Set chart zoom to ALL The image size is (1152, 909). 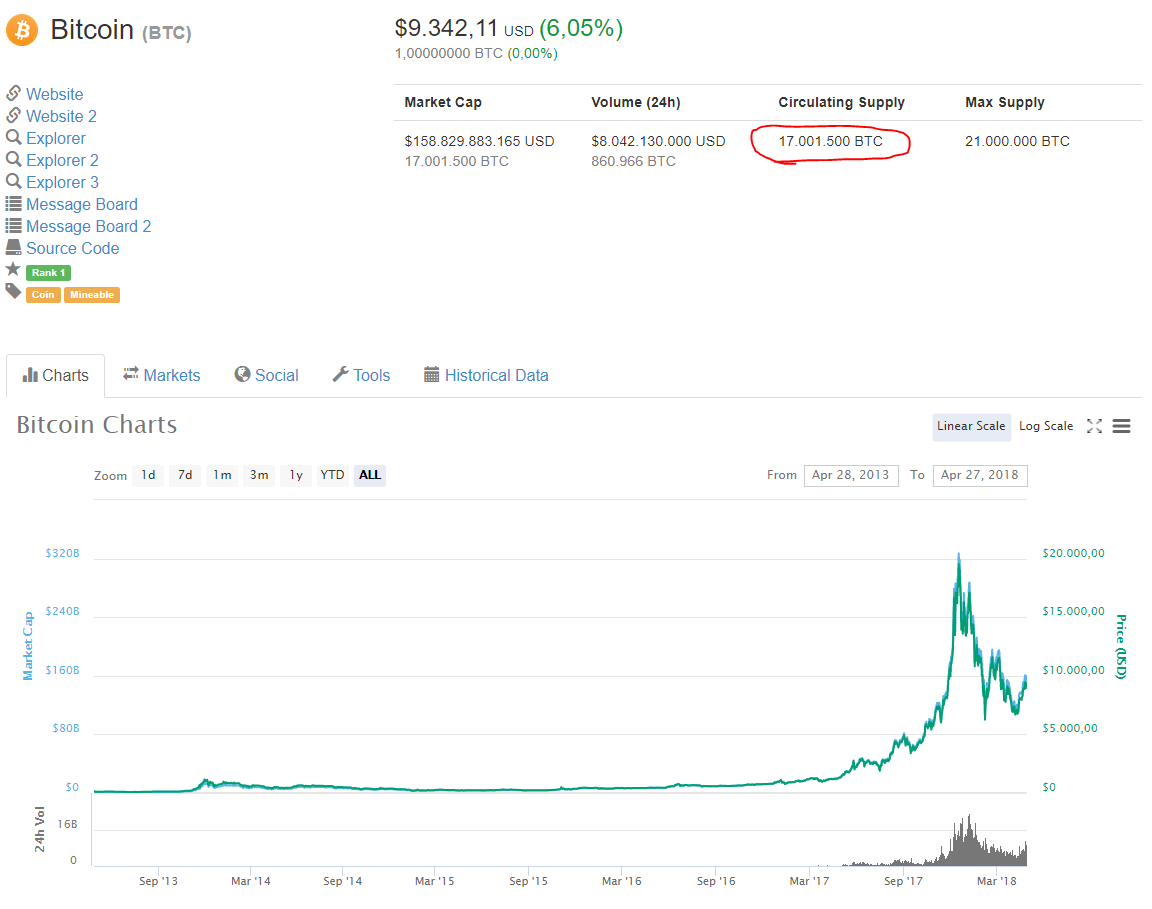click(x=370, y=475)
